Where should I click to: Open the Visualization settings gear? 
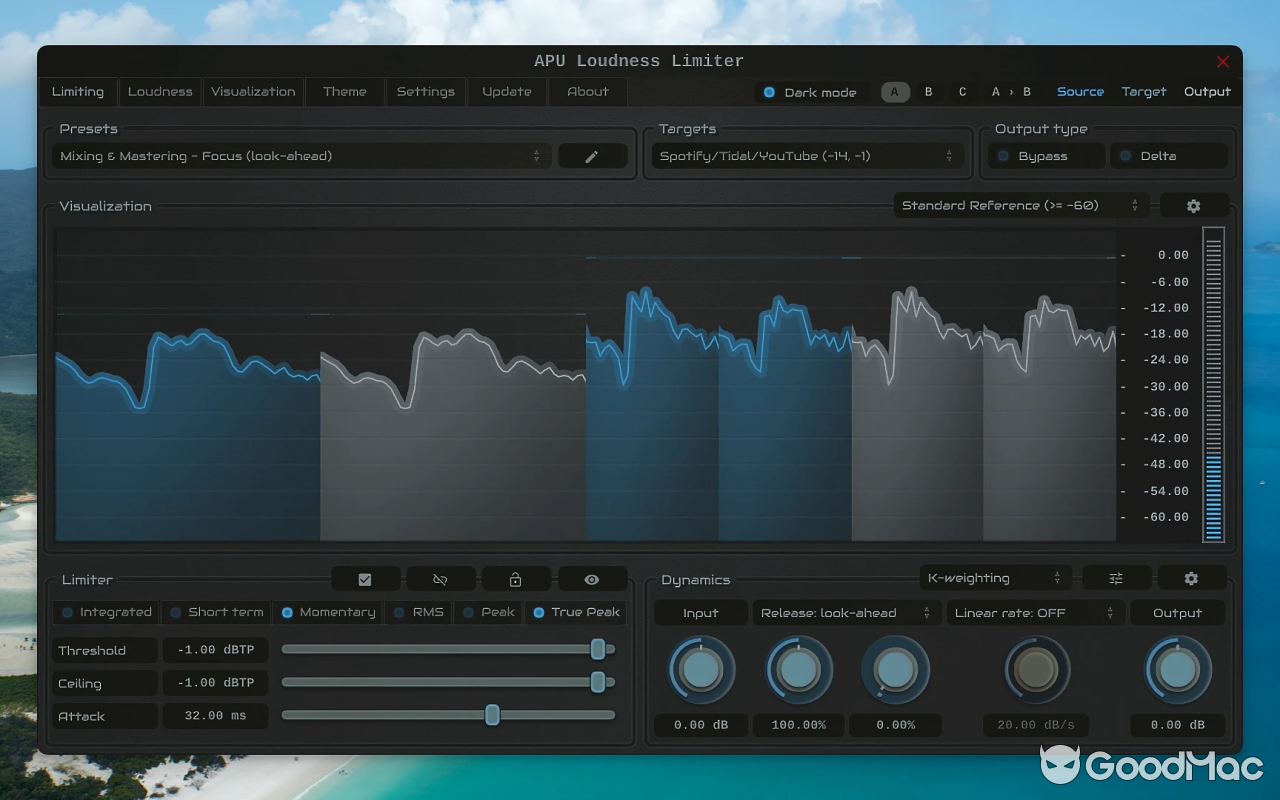coord(1194,205)
